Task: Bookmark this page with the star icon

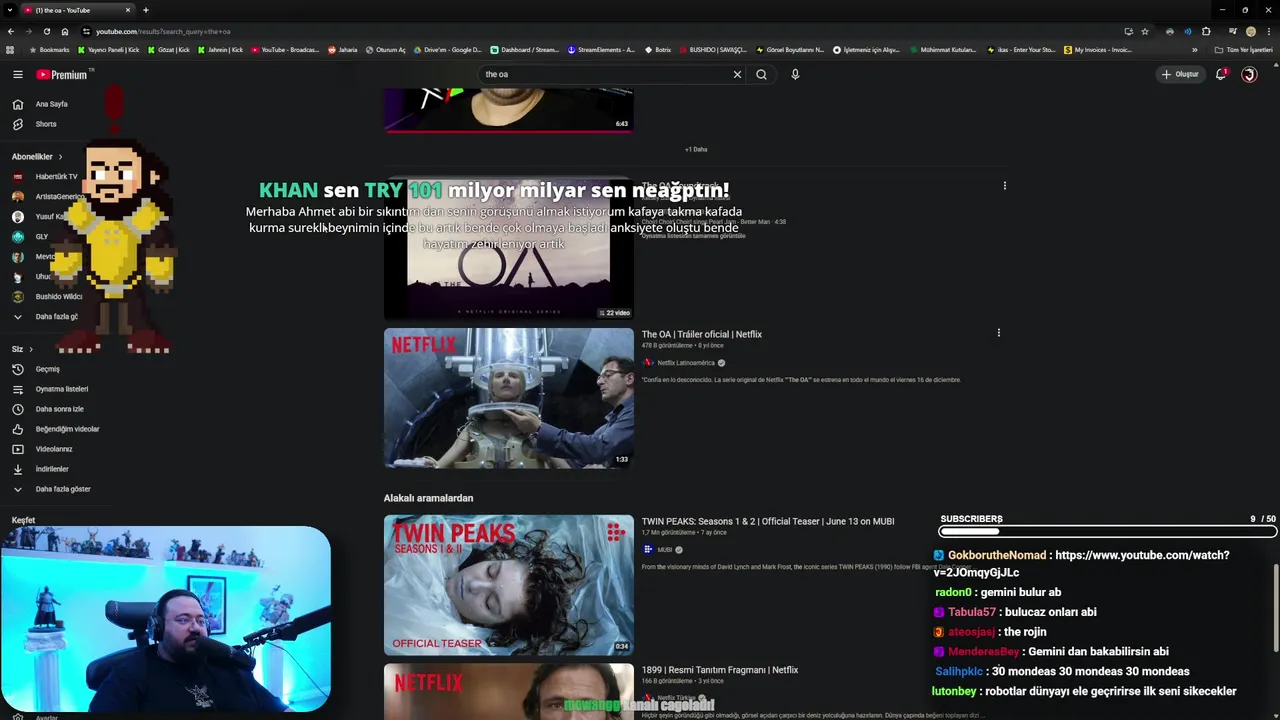Action: pyautogui.click(x=1145, y=31)
